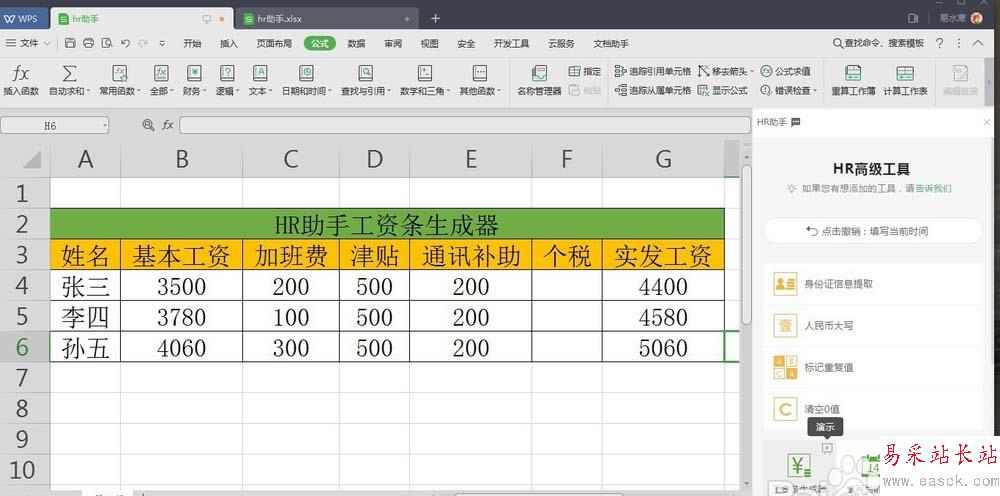1000x496 pixels.
Task: Click the 告诉我们 (tell us) link
Action: [933, 189]
